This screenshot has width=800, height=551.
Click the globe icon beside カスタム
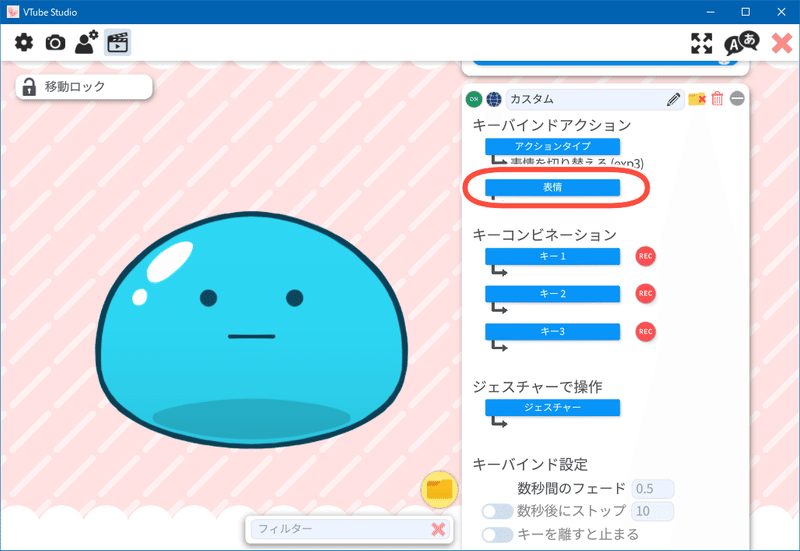coord(494,99)
